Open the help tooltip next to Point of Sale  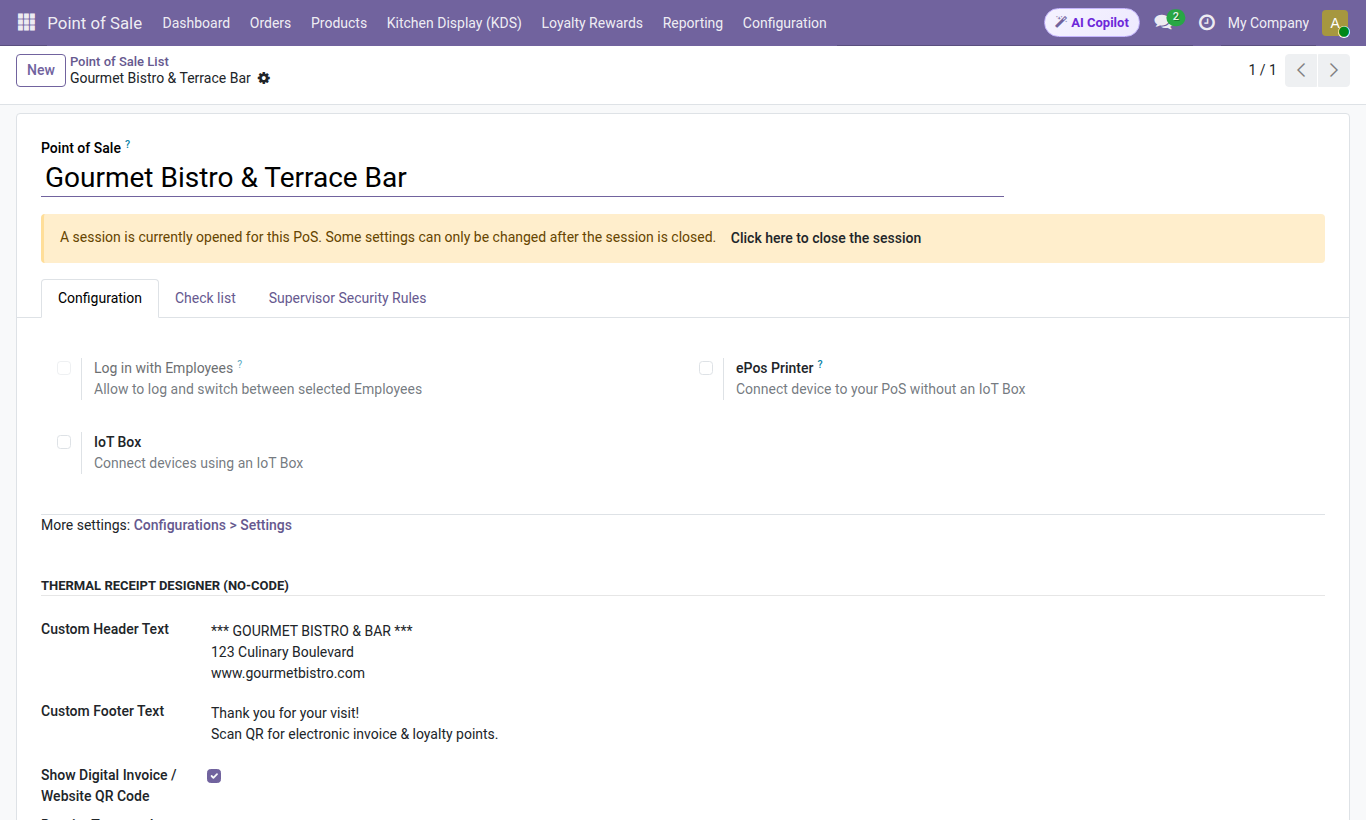(x=128, y=144)
